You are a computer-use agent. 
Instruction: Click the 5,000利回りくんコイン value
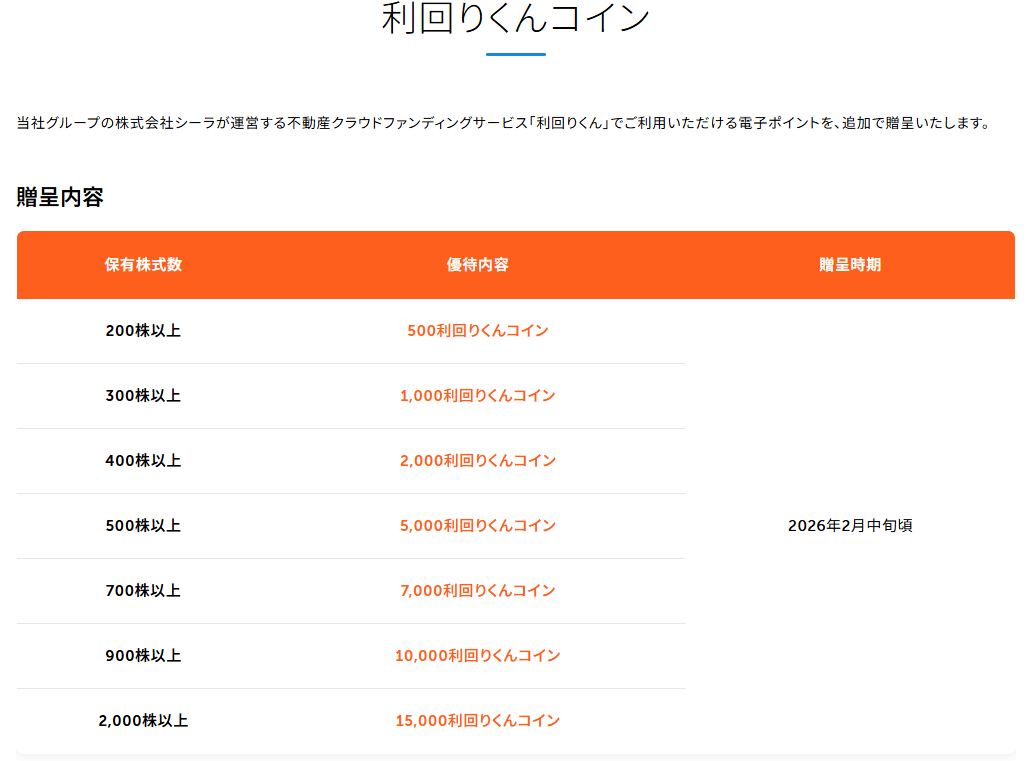[477, 525]
